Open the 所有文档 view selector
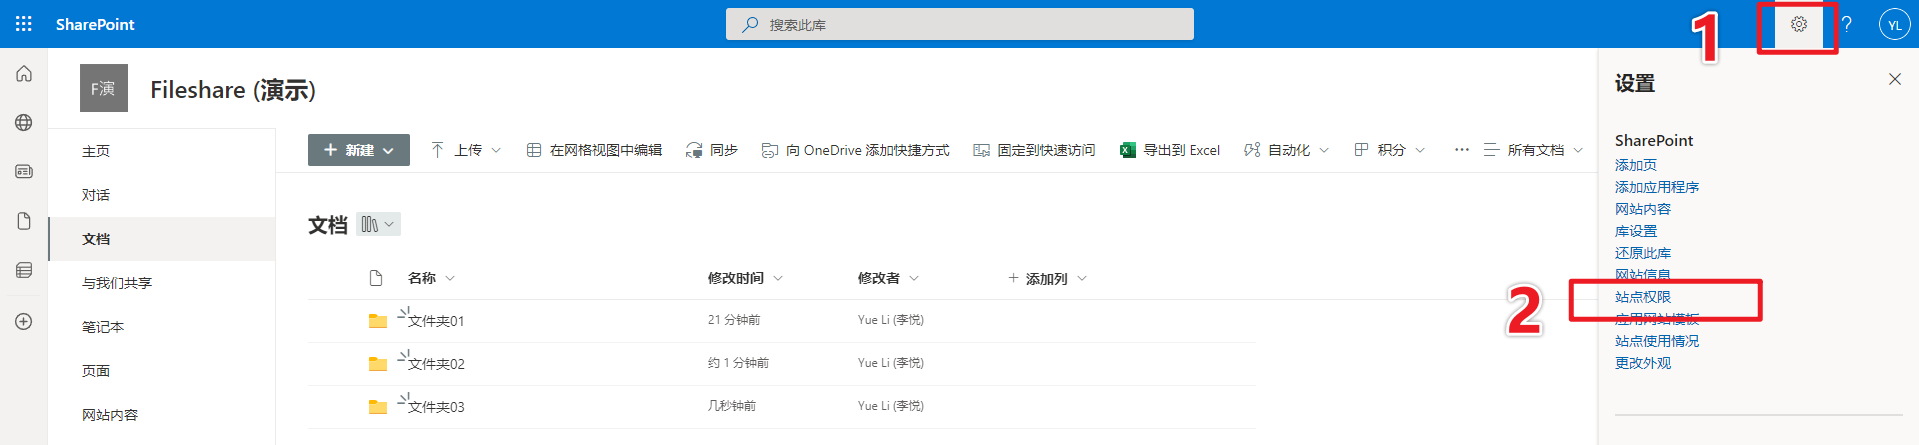Screen dimensions: 1919x445 [1534, 150]
